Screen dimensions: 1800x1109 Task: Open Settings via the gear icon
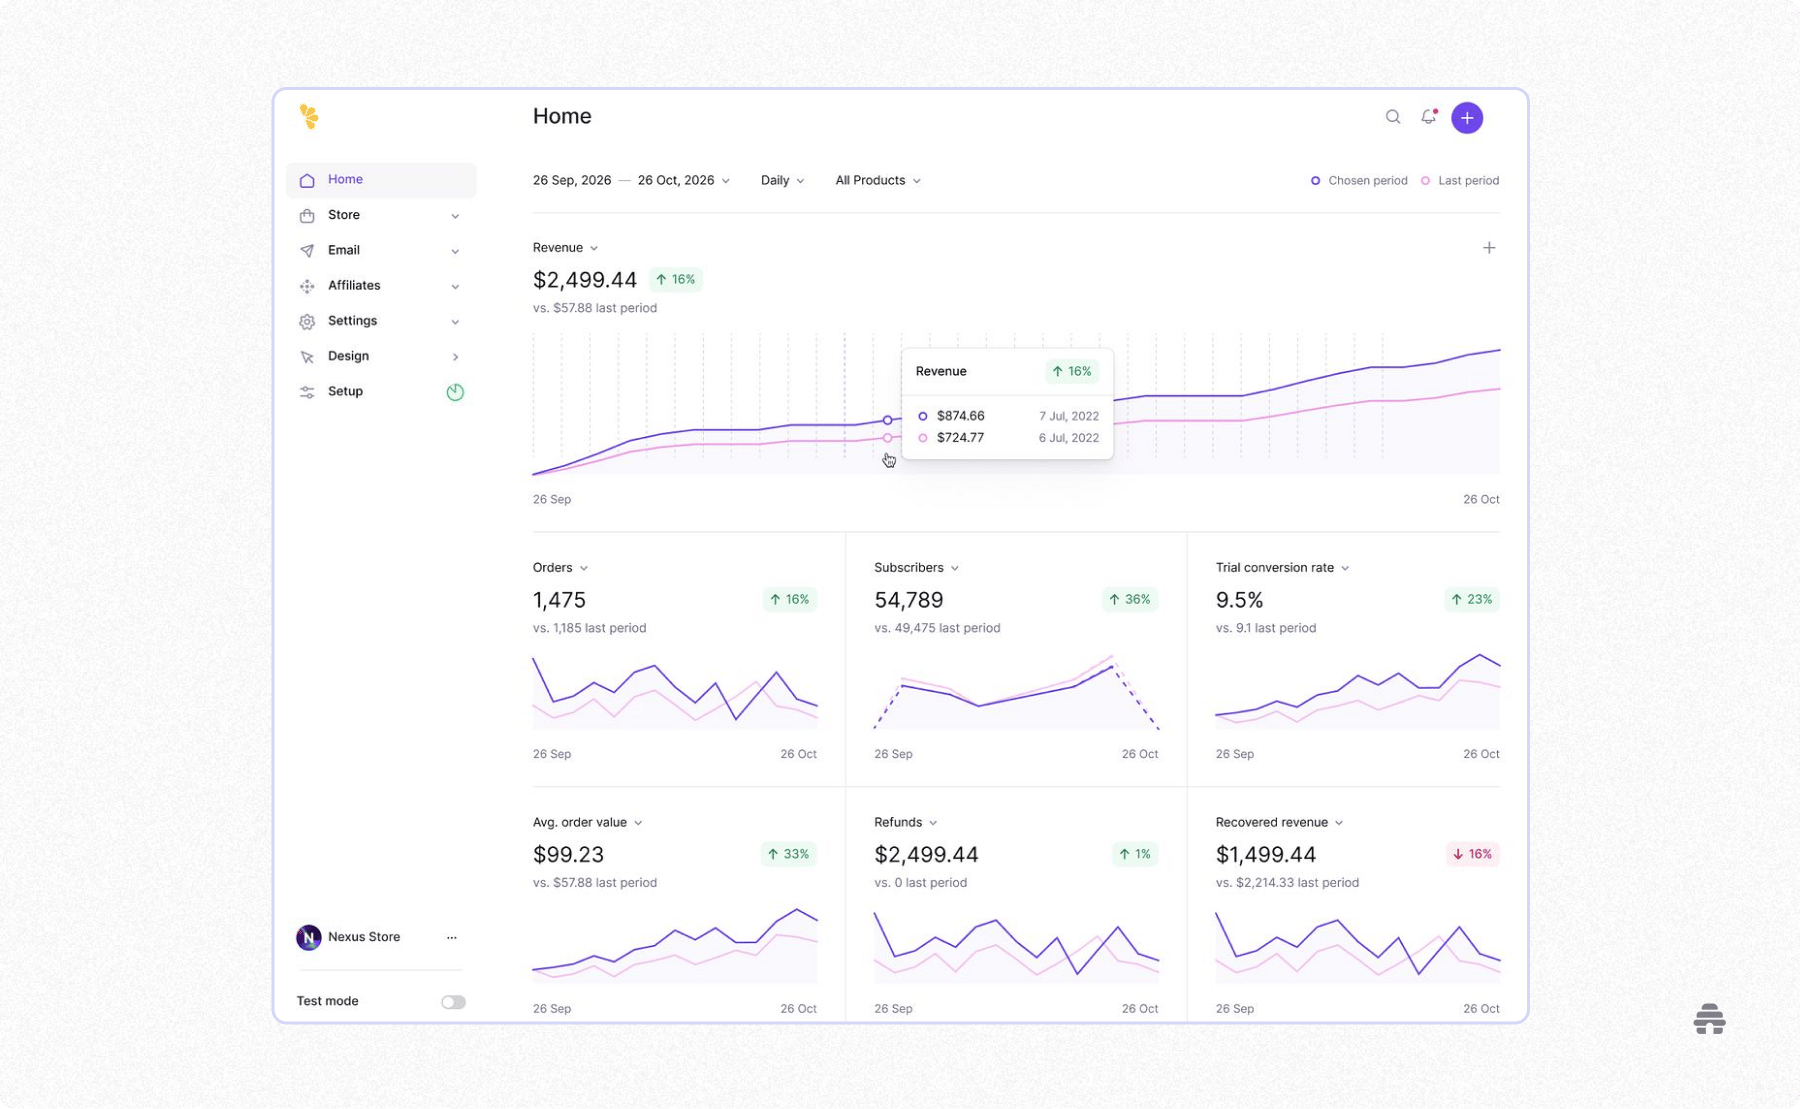click(x=307, y=321)
